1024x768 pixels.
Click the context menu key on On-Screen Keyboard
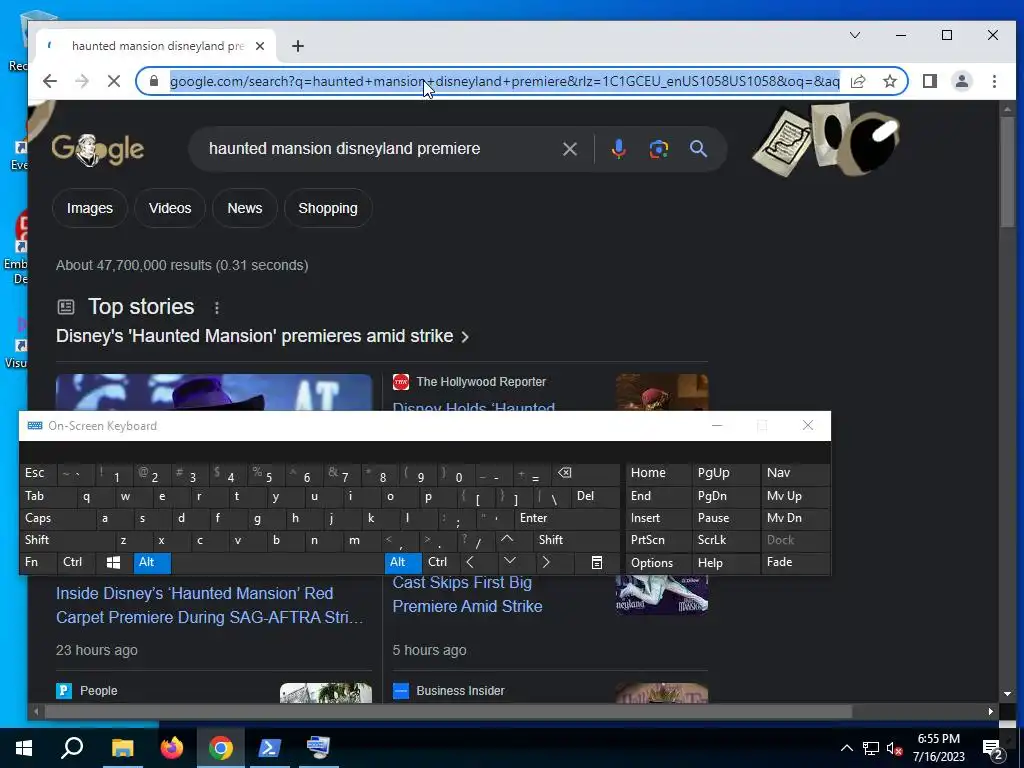[596, 562]
